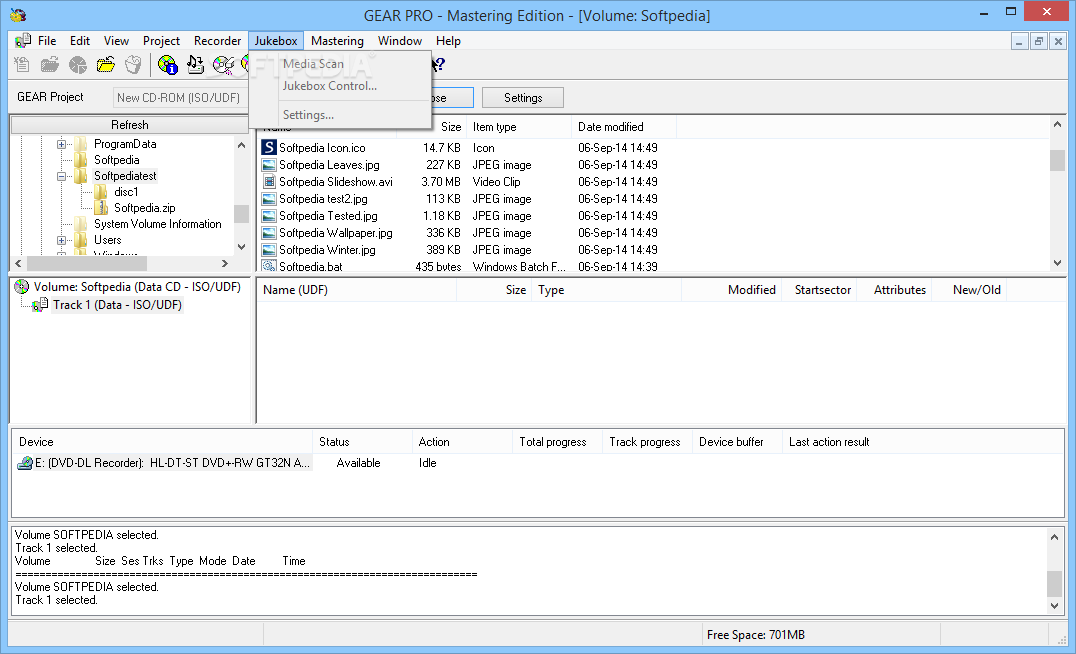This screenshot has width=1076, height=654.
Task: Click file list scrollbar down arrow
Action: 1057,263
